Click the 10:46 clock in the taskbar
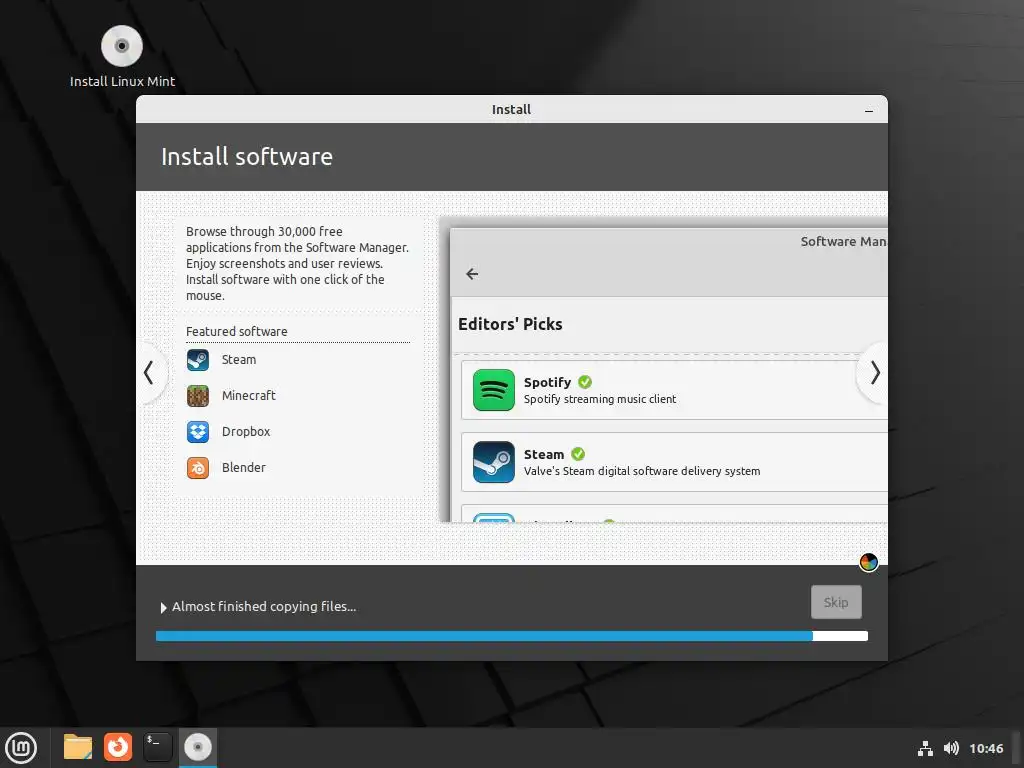Screen dimensions: 1024x768 pyautogui.click(x=986, y=748)
